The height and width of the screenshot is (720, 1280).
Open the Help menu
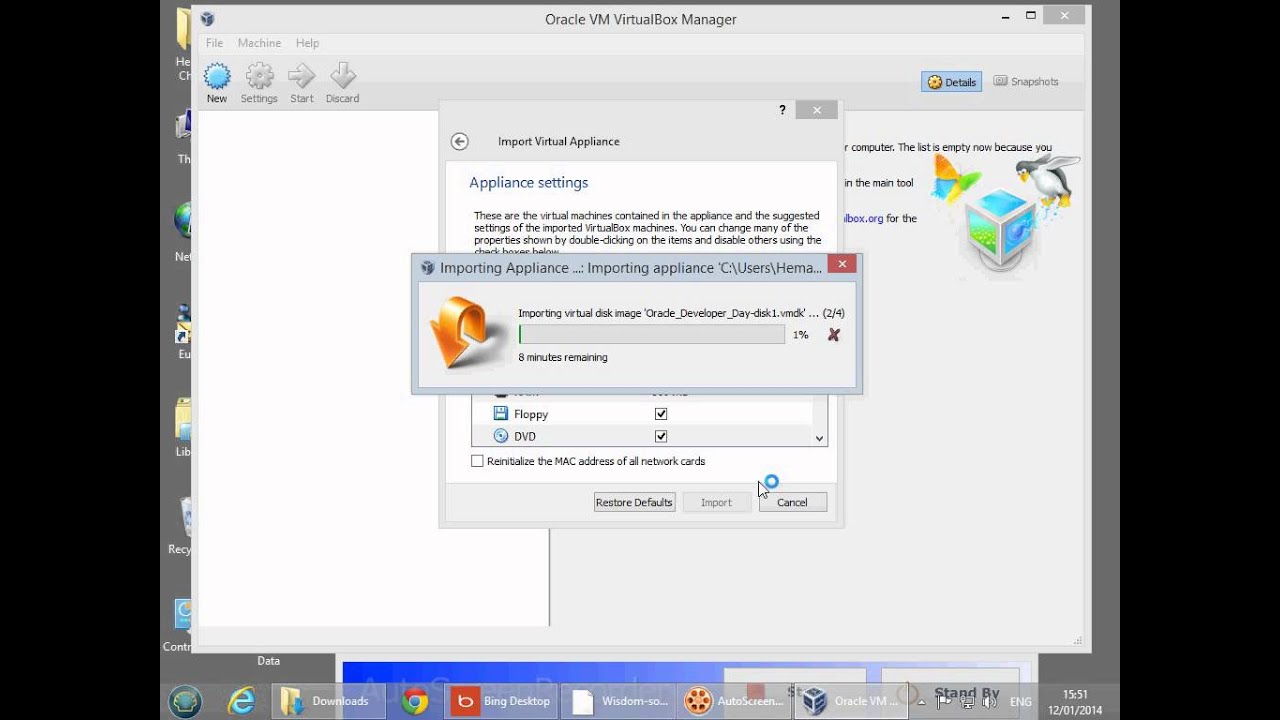307,43
